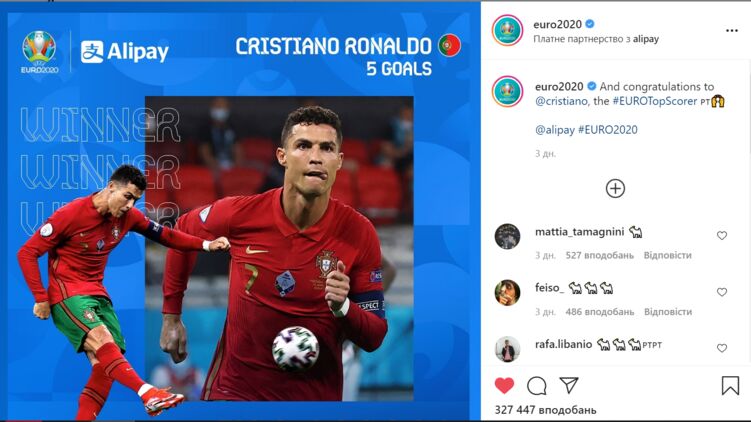Like mattia_tamagnini's comment
This screenshot has height=422, width=751.
pos(721,235)
